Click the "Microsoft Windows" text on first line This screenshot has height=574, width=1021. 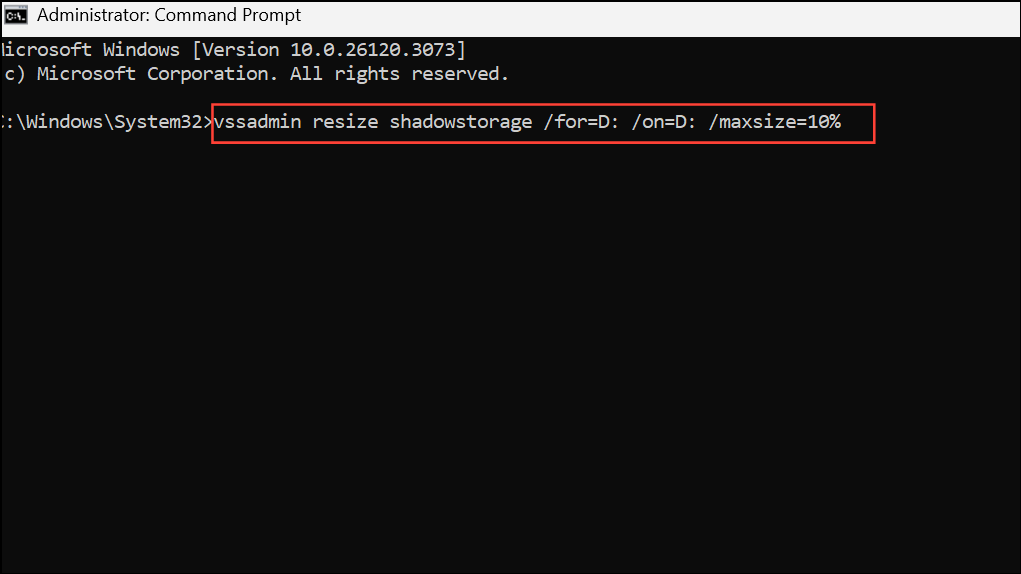click(92, 49)
